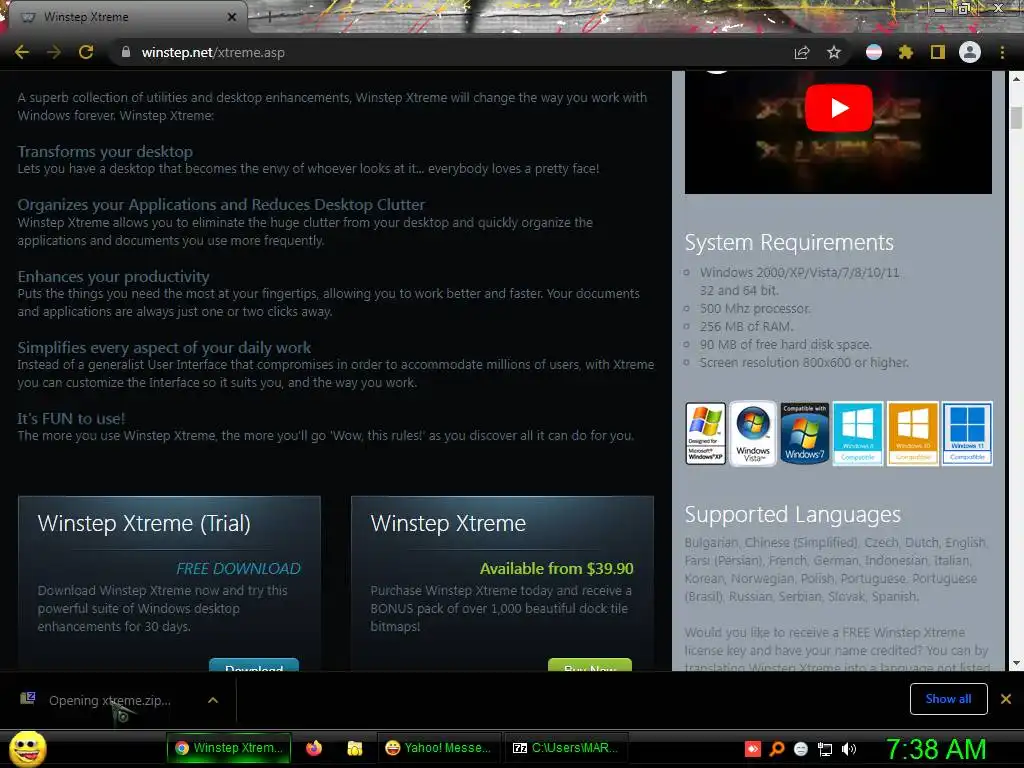Open the Extensions puzzle piece menu
1024x768 pixels.
coord(906,52)
